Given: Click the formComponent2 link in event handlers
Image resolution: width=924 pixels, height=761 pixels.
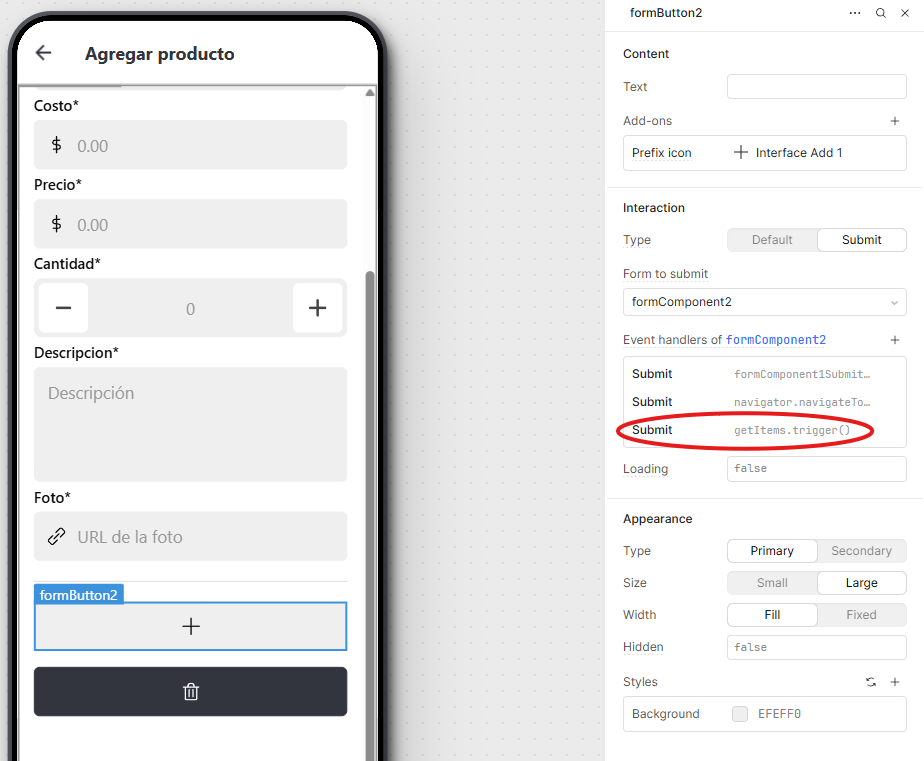Looking at the screenshot, I should point(776,340).
